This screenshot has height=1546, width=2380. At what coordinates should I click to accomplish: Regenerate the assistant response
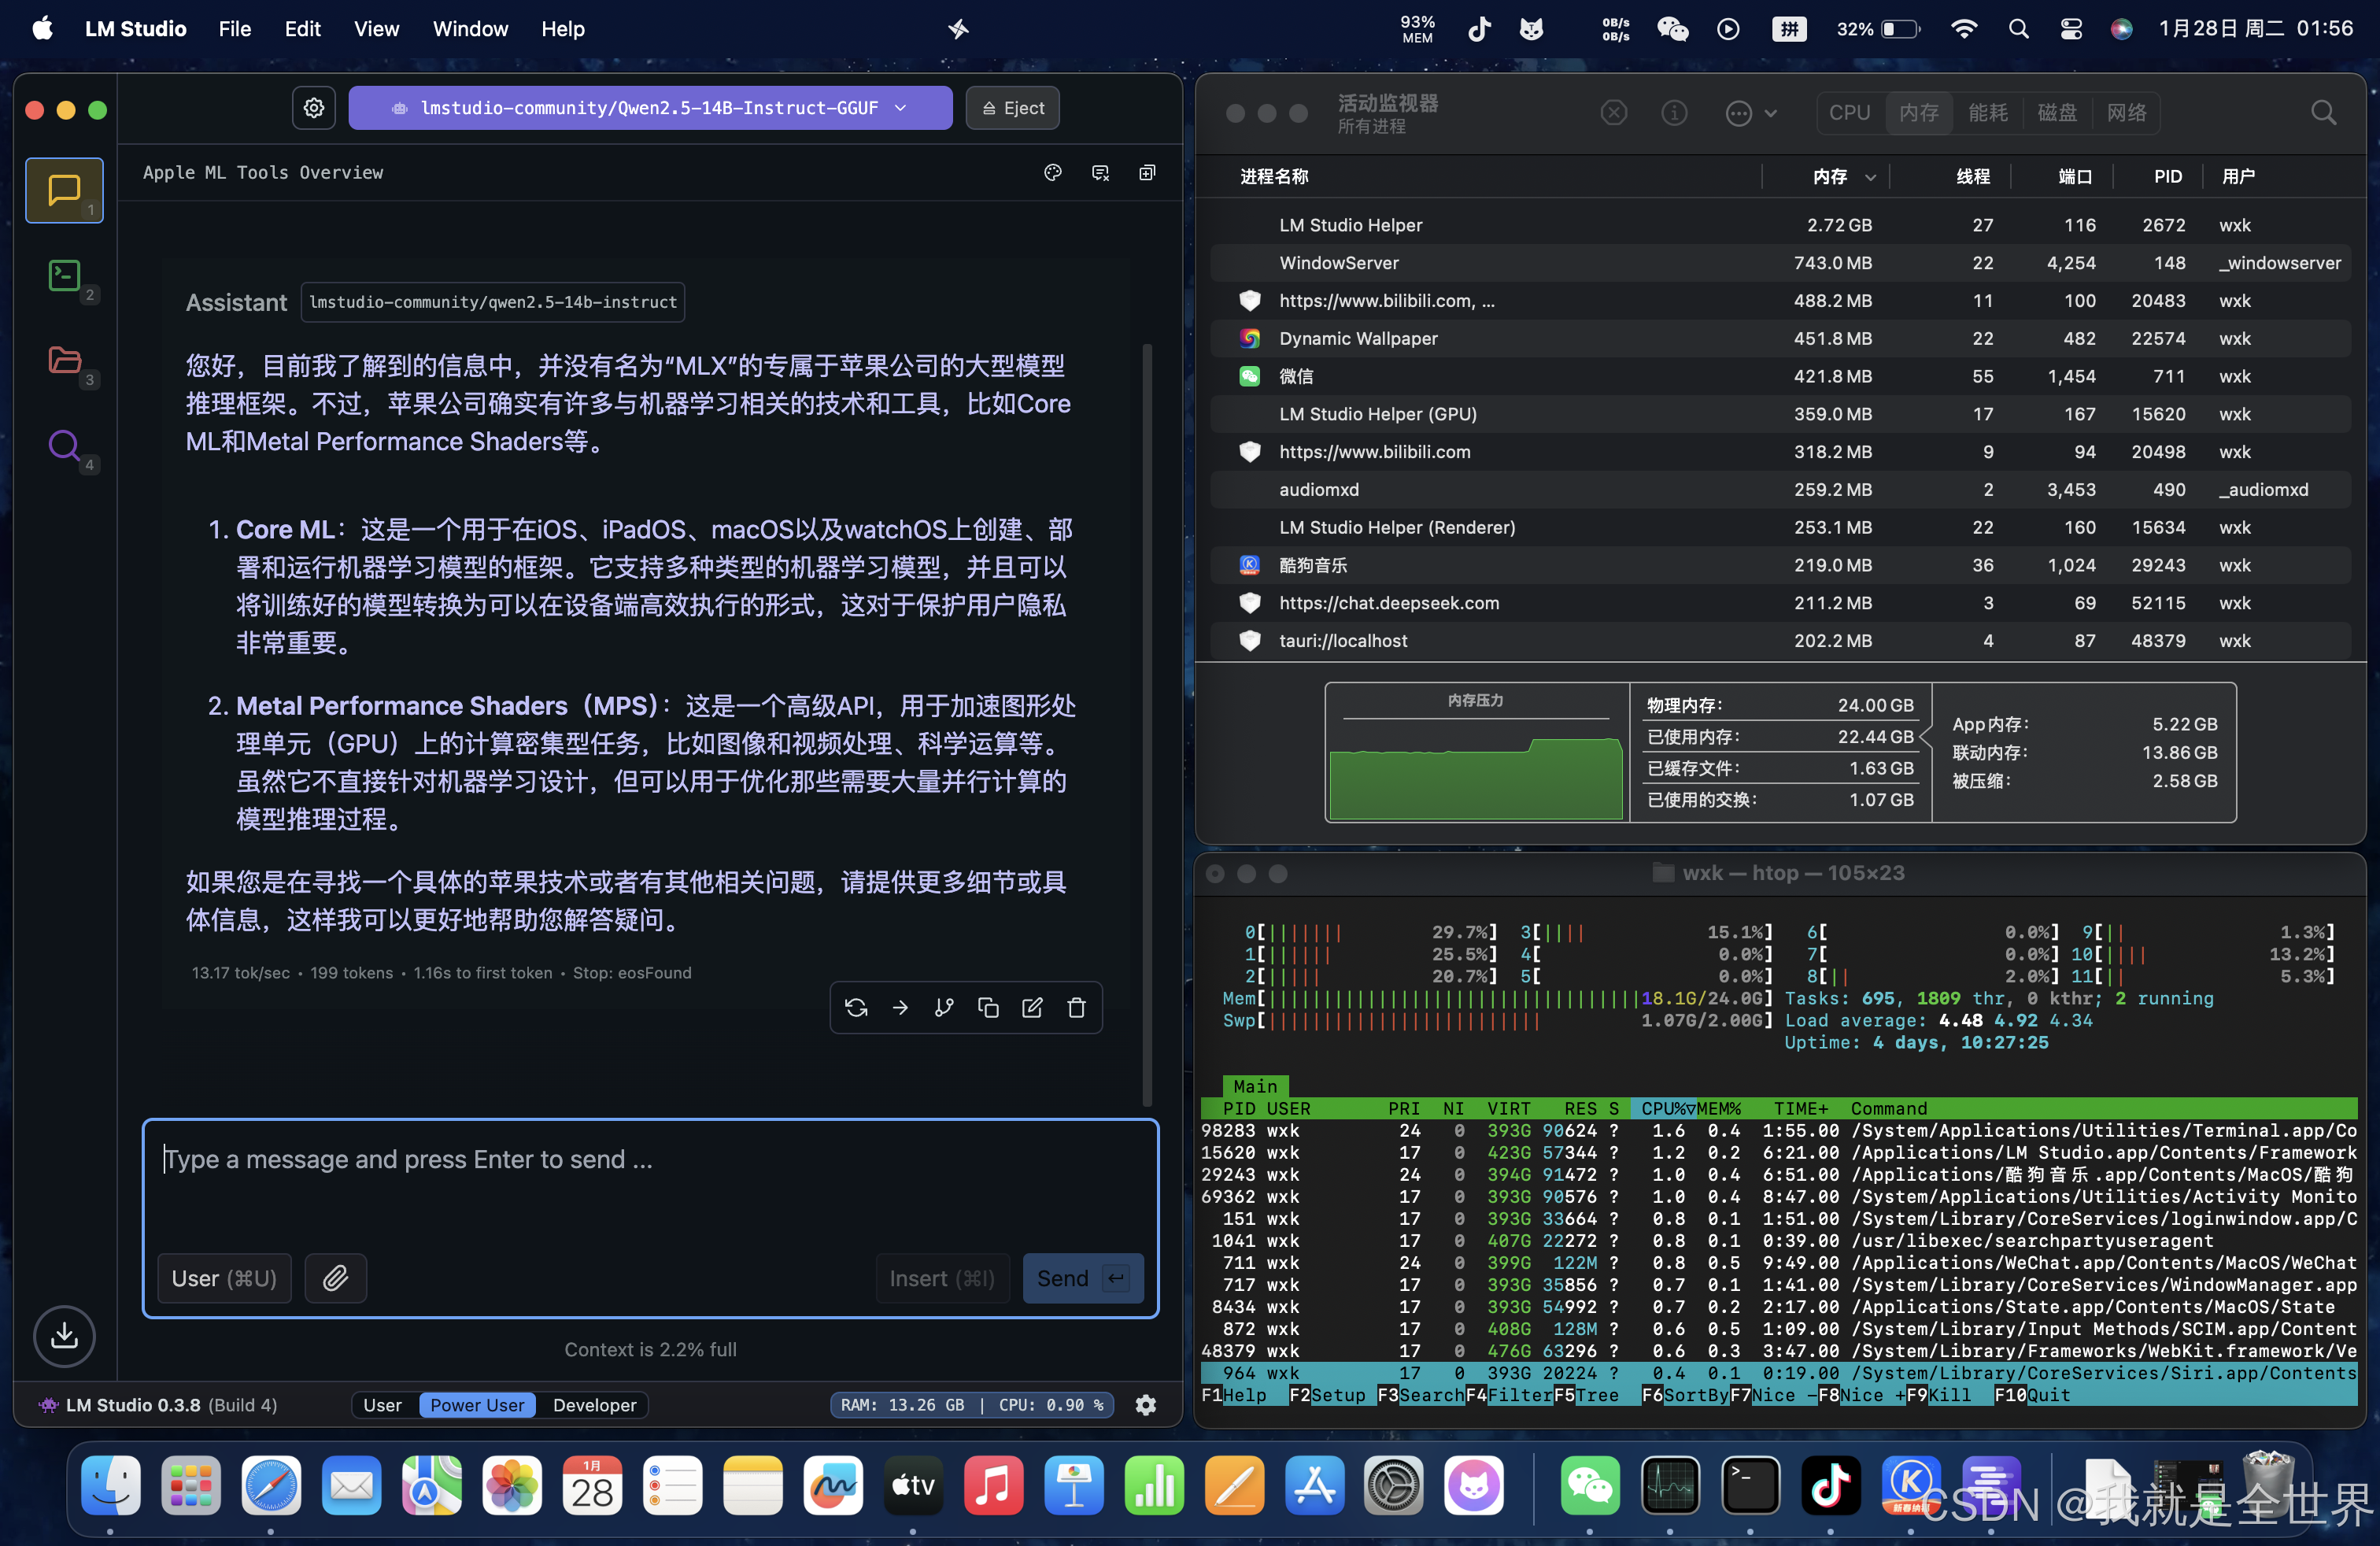click(x=856, y=1007)
